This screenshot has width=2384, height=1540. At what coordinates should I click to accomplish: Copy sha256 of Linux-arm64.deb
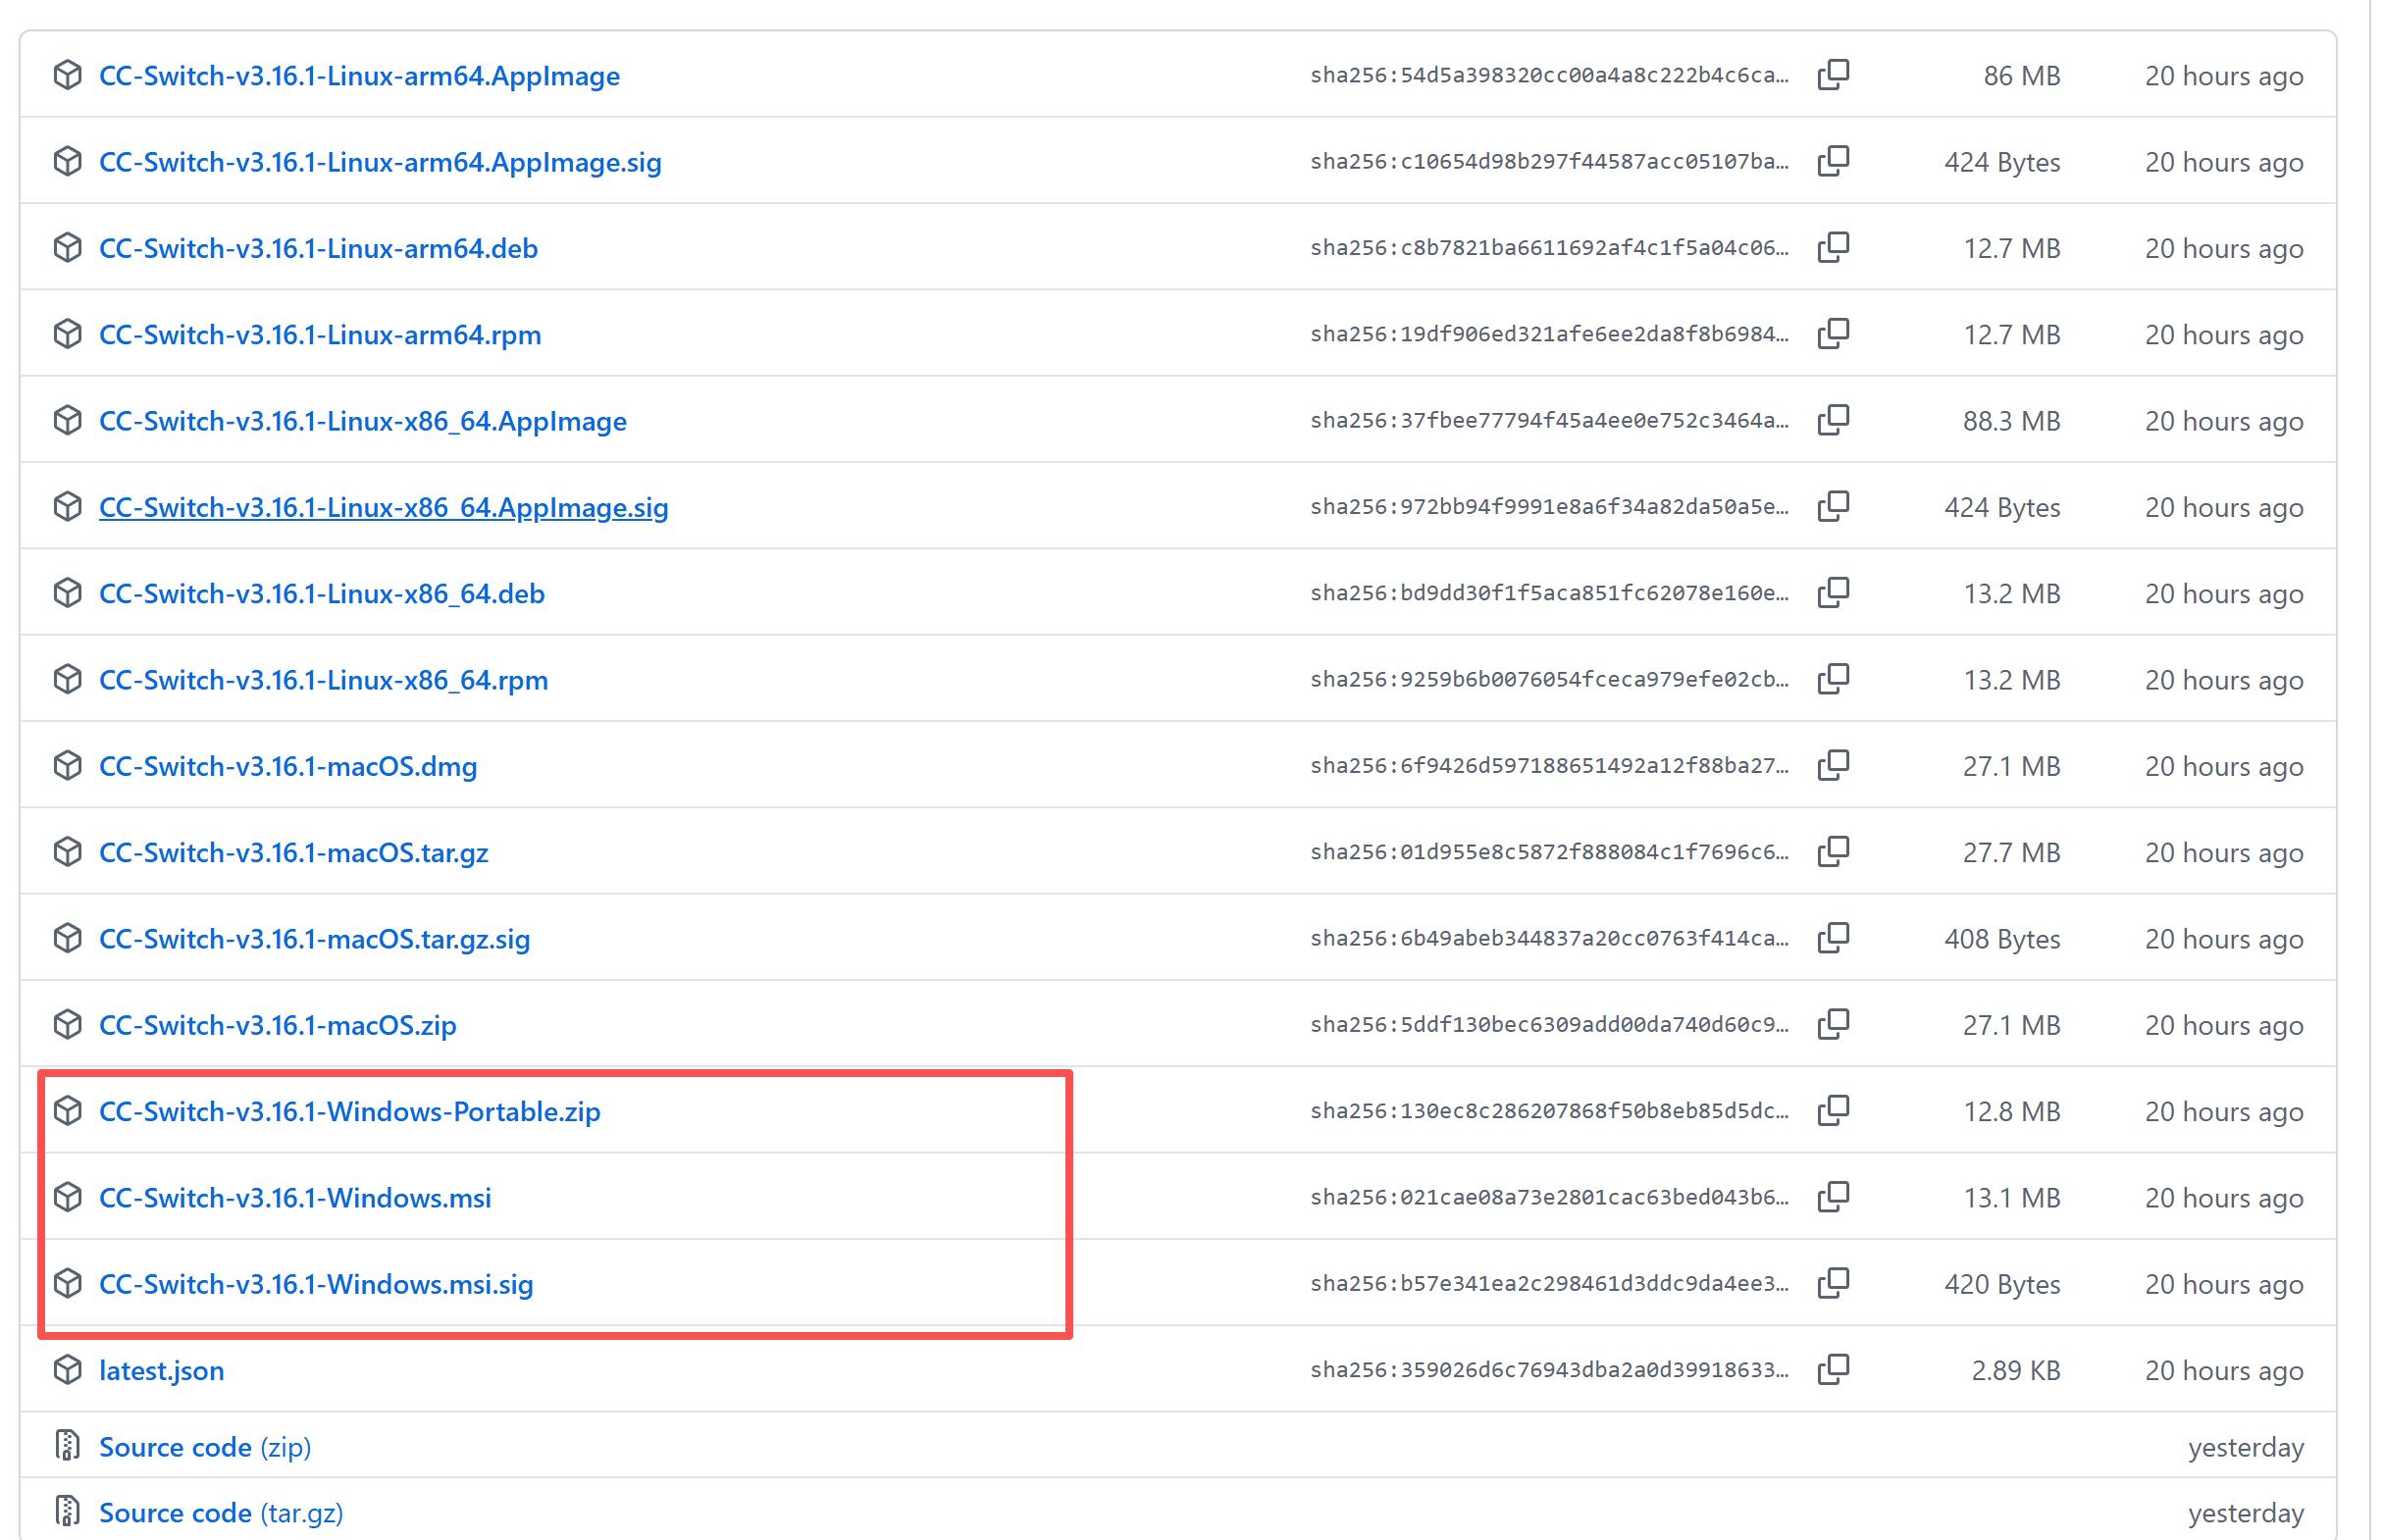(x=1833, y=247)
